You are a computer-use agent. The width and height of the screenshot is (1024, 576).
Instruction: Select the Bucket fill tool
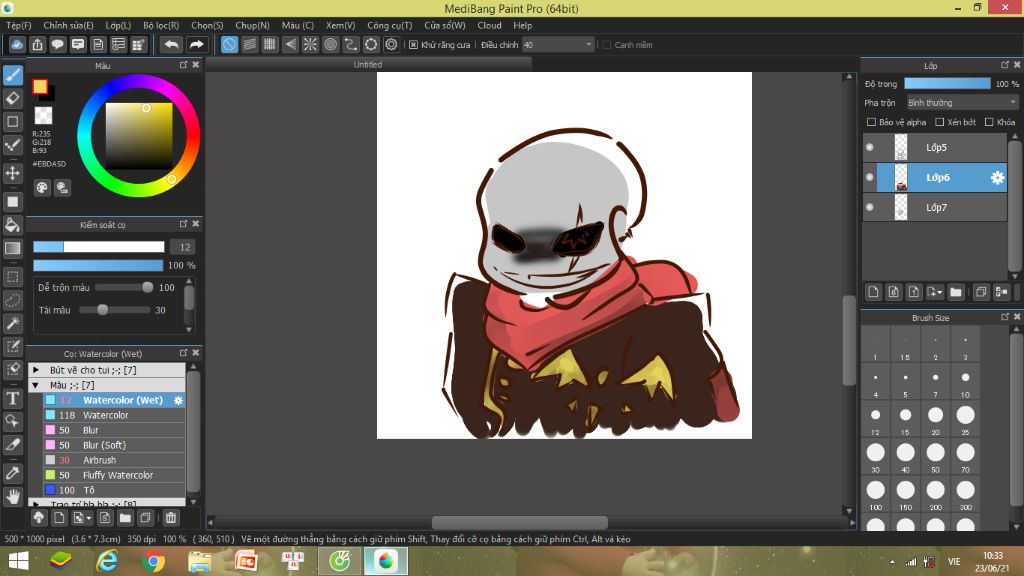(x=13, y=225)
